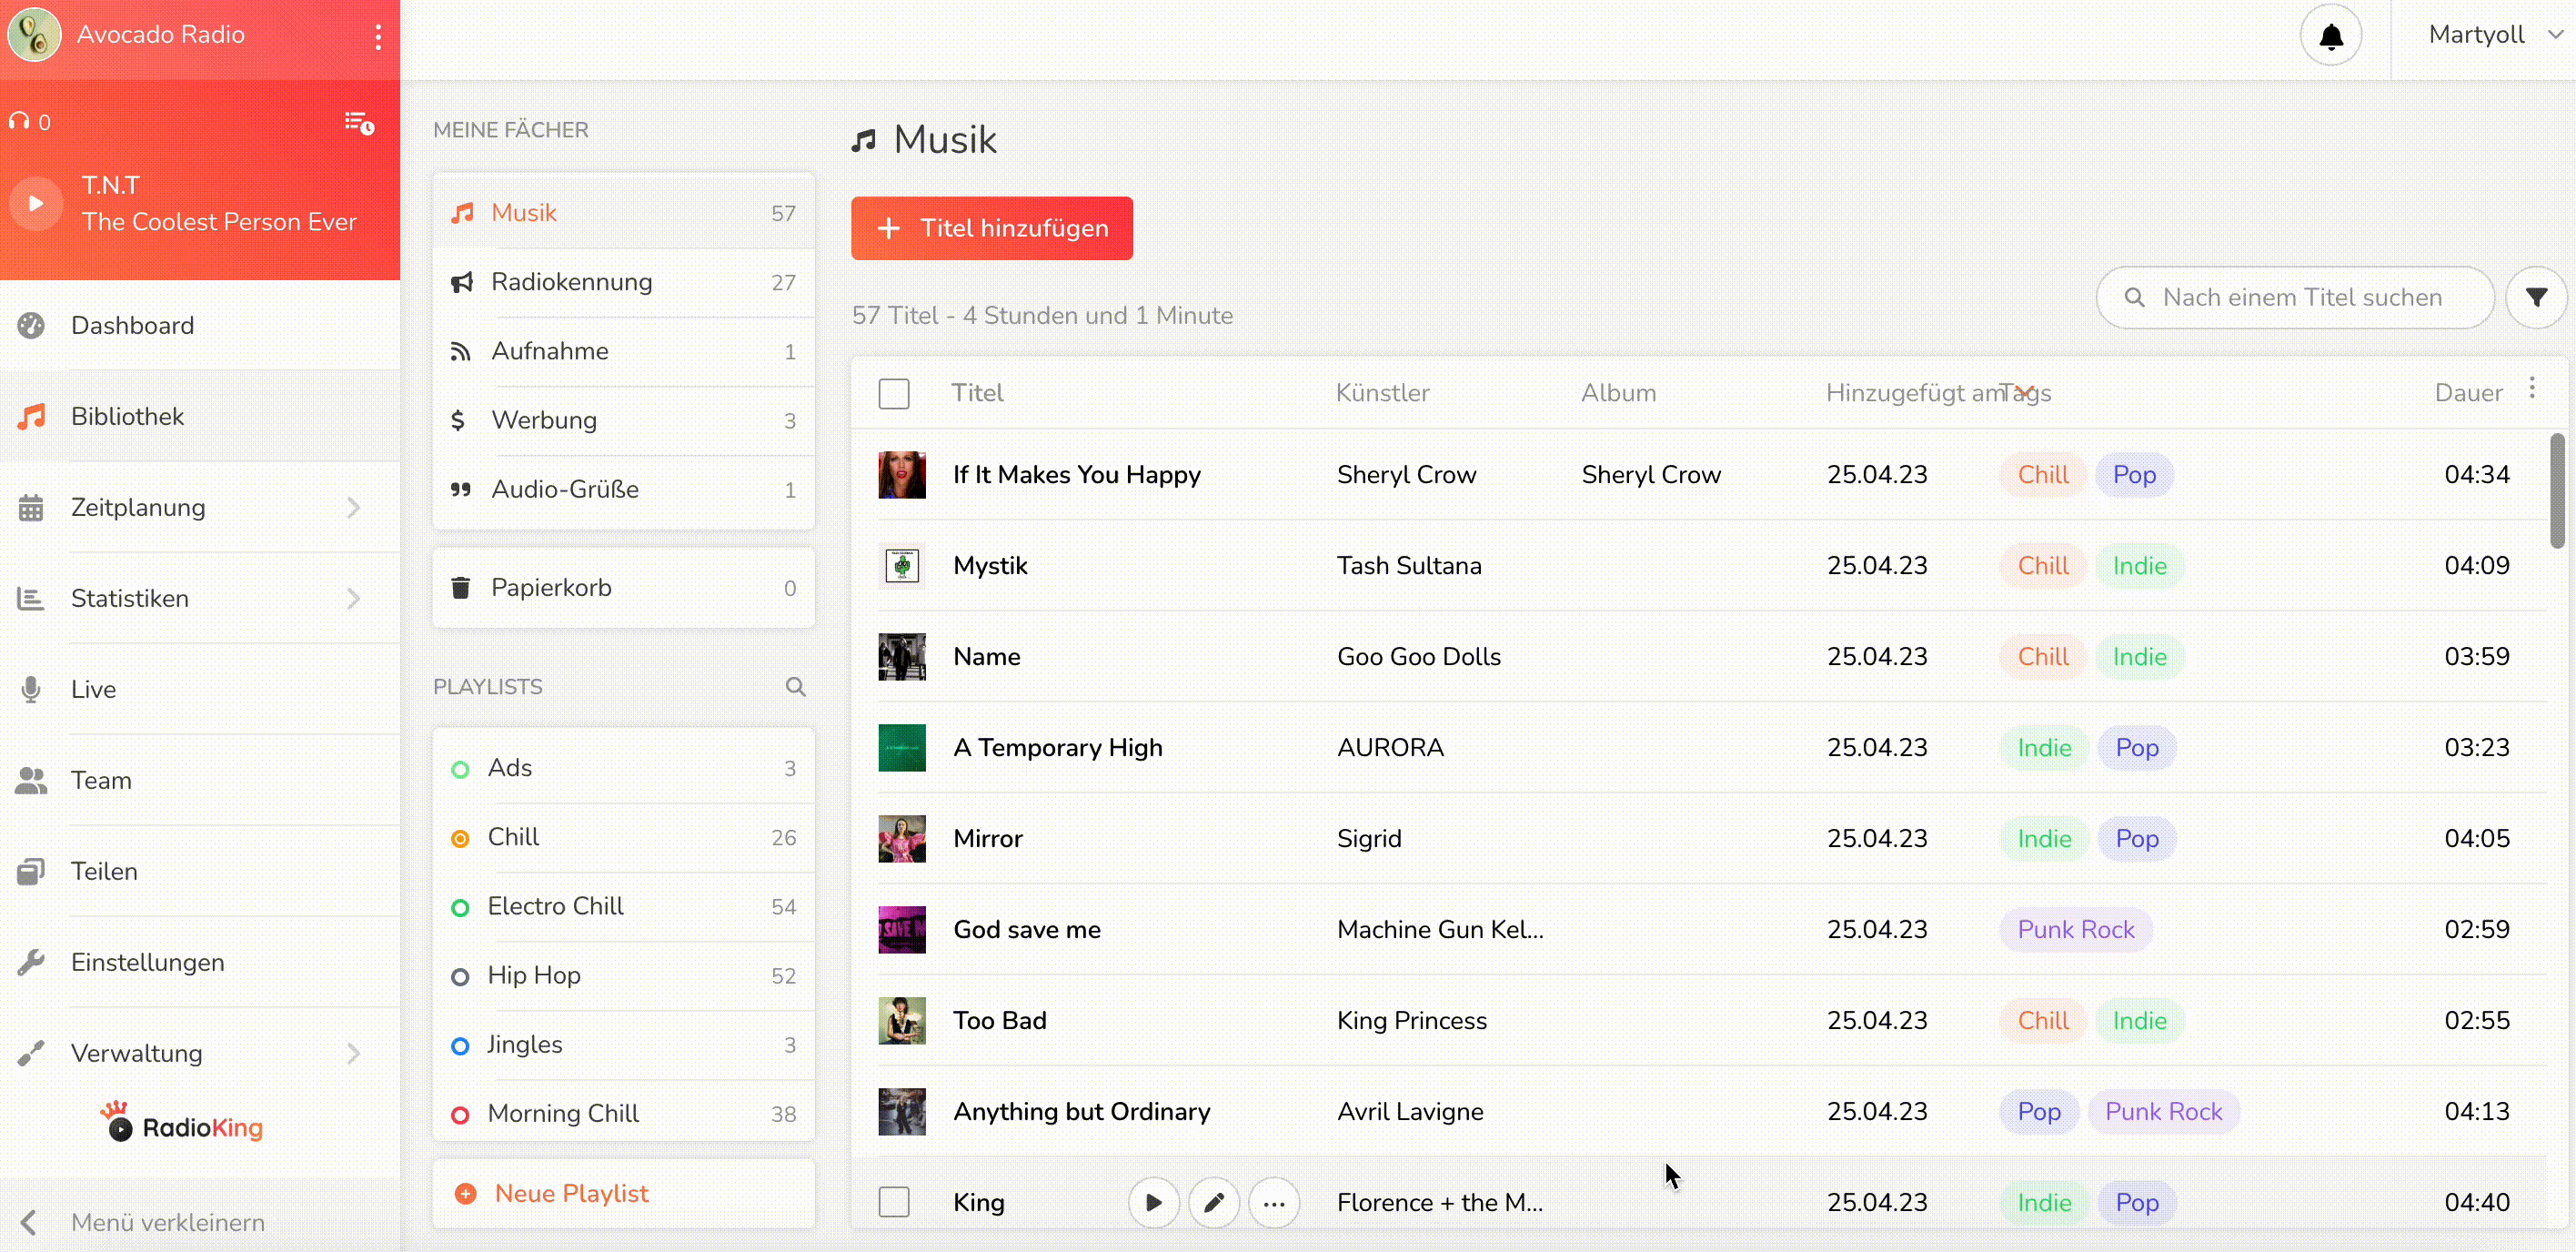This screenshot has width=2576, height=1252.
Task: Click the Punk Rock tag on God save me
Action: (x=2076, y=930)
